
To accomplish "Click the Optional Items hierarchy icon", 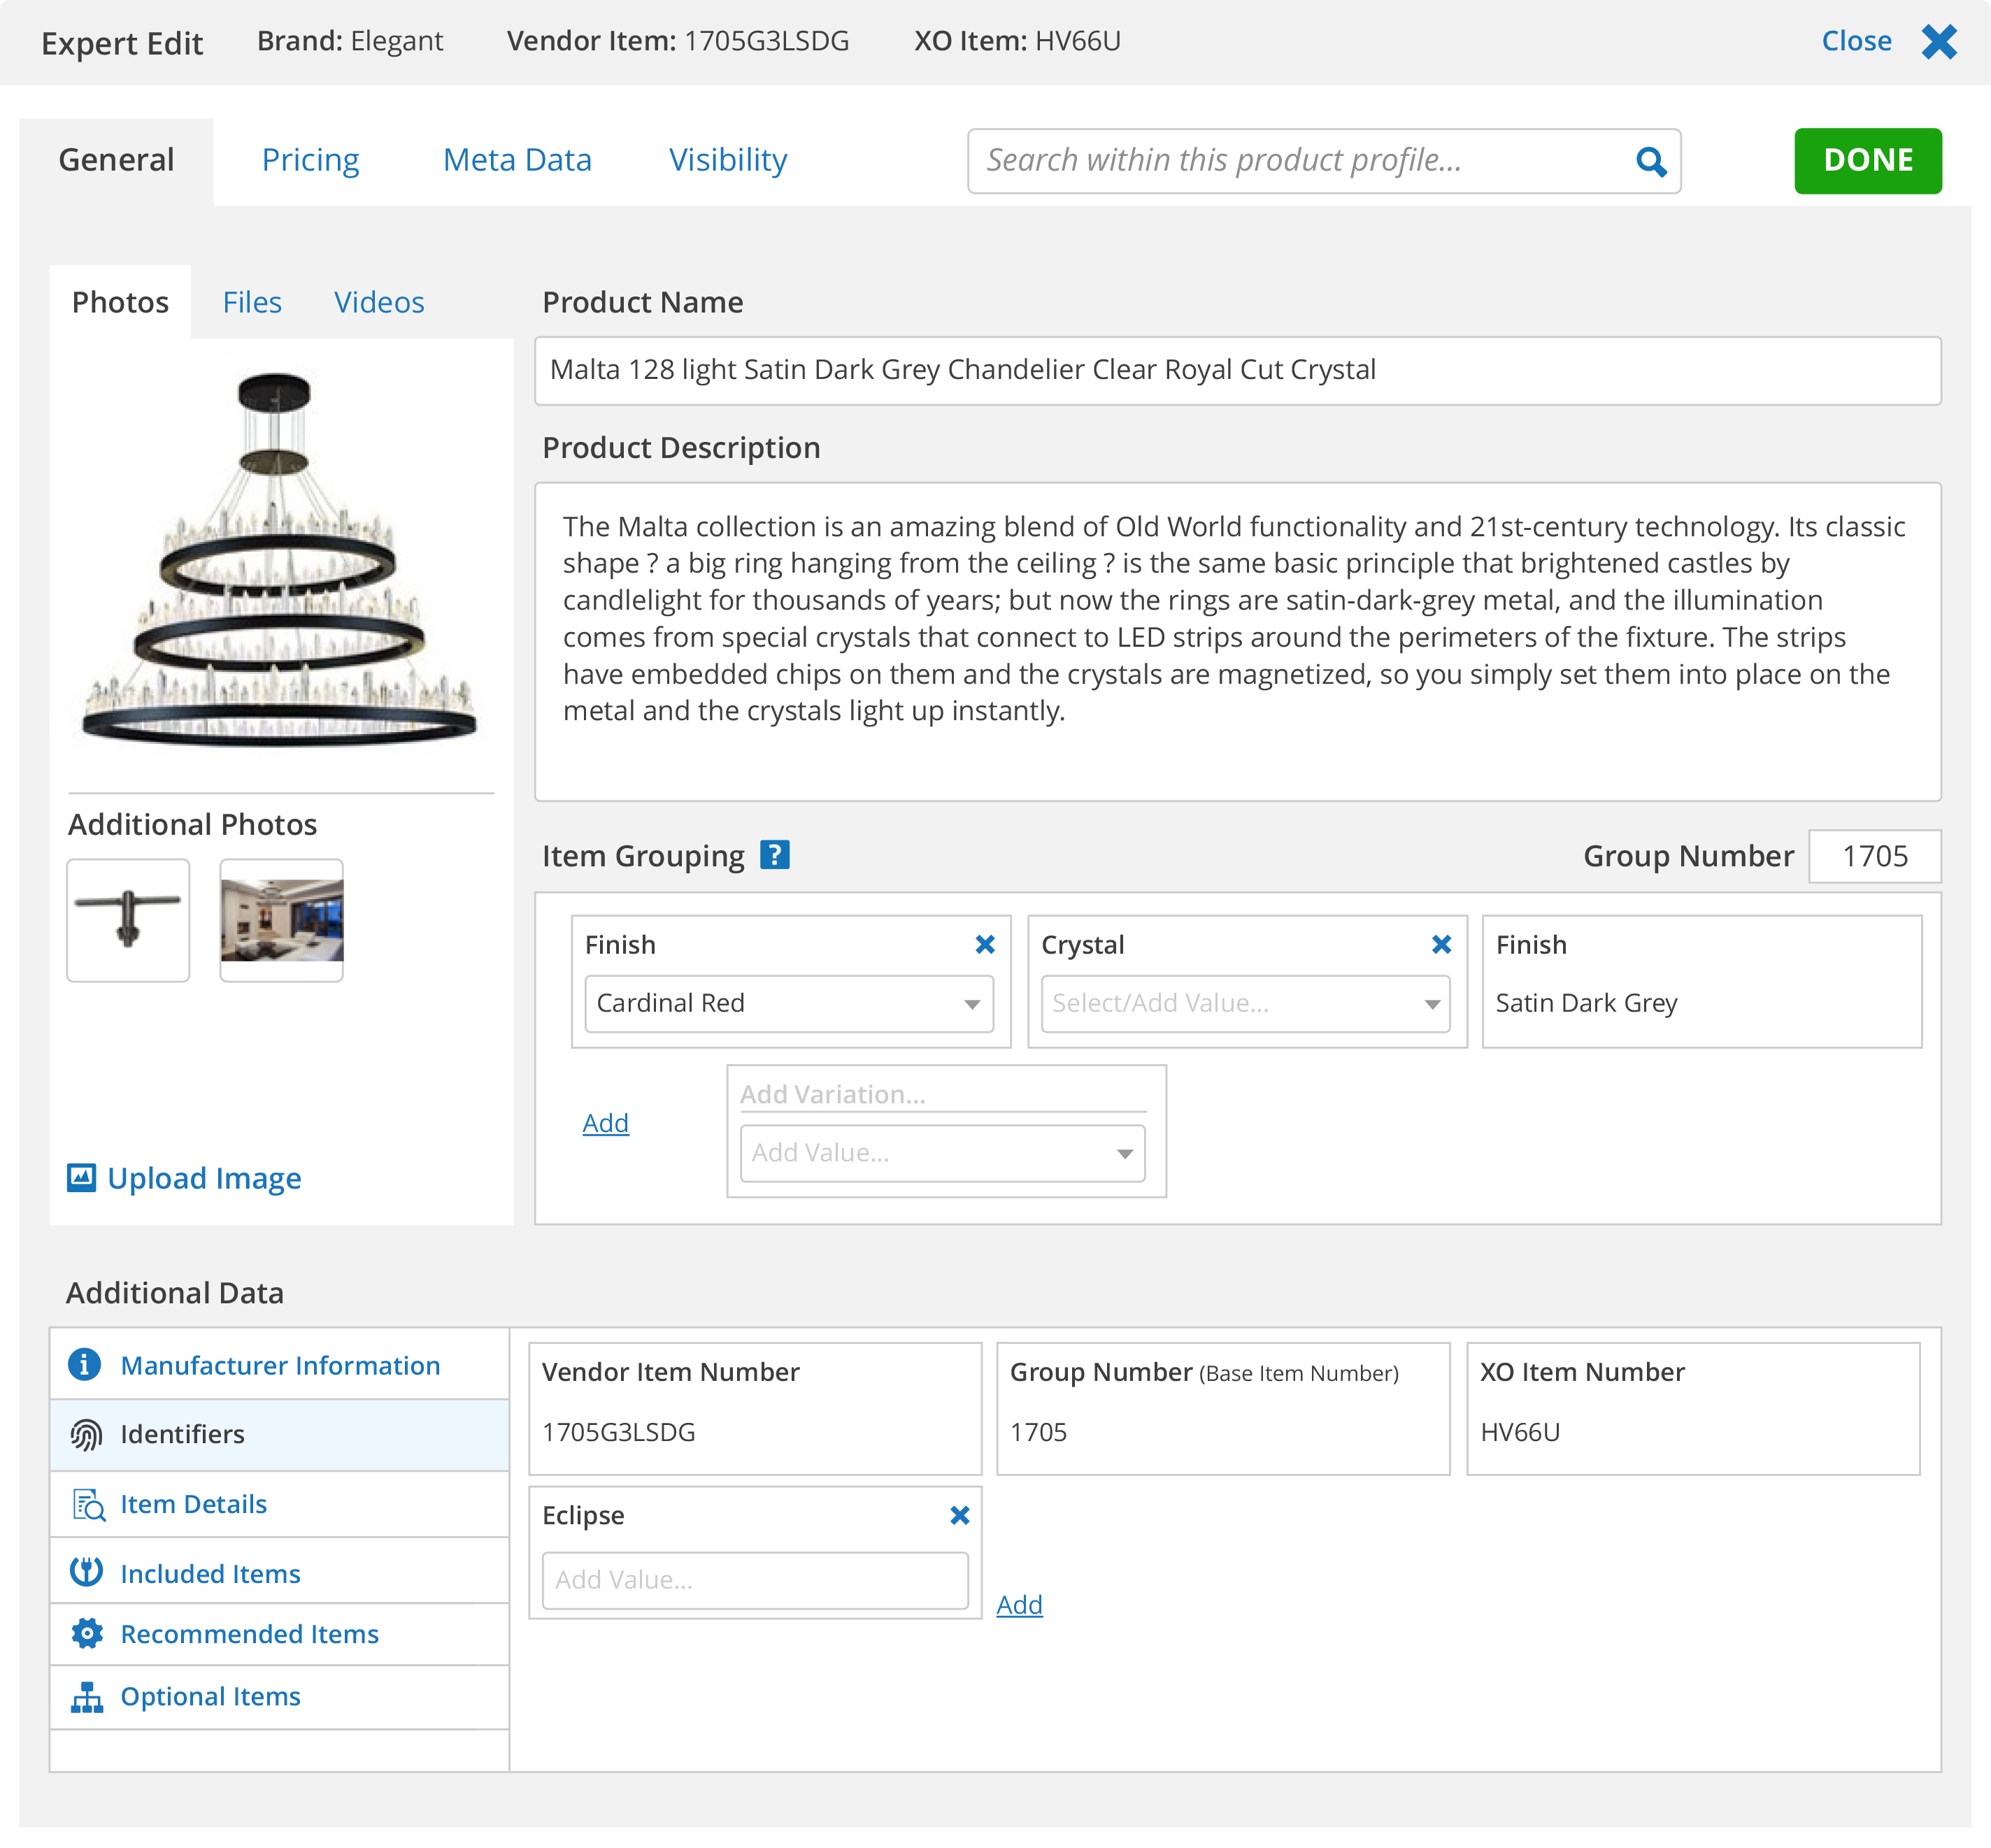I will point(87,1696).
